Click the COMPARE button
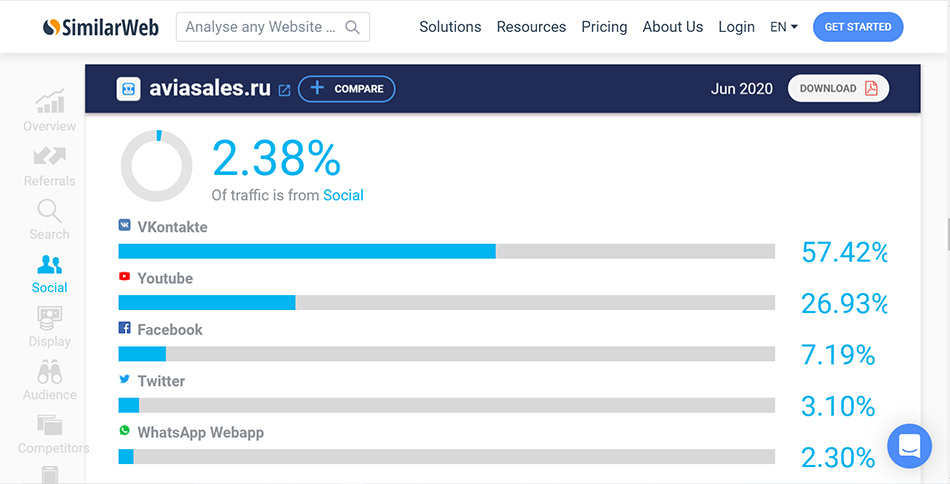Image resolution: width=950 pixels, height=484 pixels. coord(347,89)
